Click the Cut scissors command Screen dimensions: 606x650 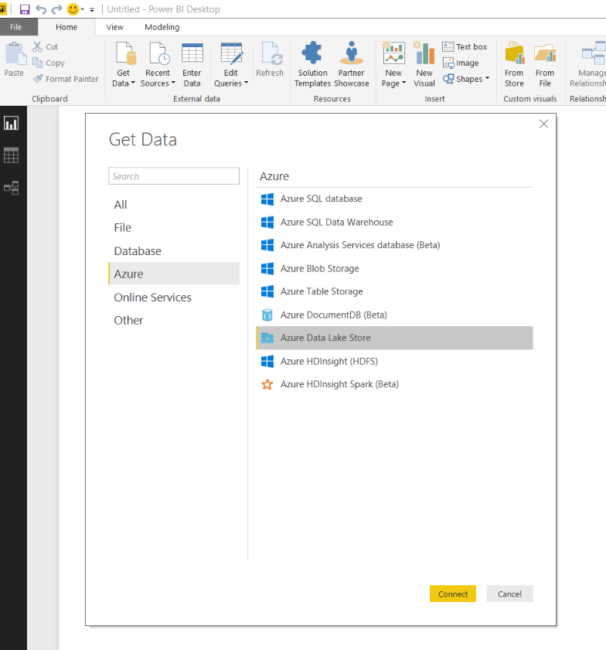tap(46, 46)
